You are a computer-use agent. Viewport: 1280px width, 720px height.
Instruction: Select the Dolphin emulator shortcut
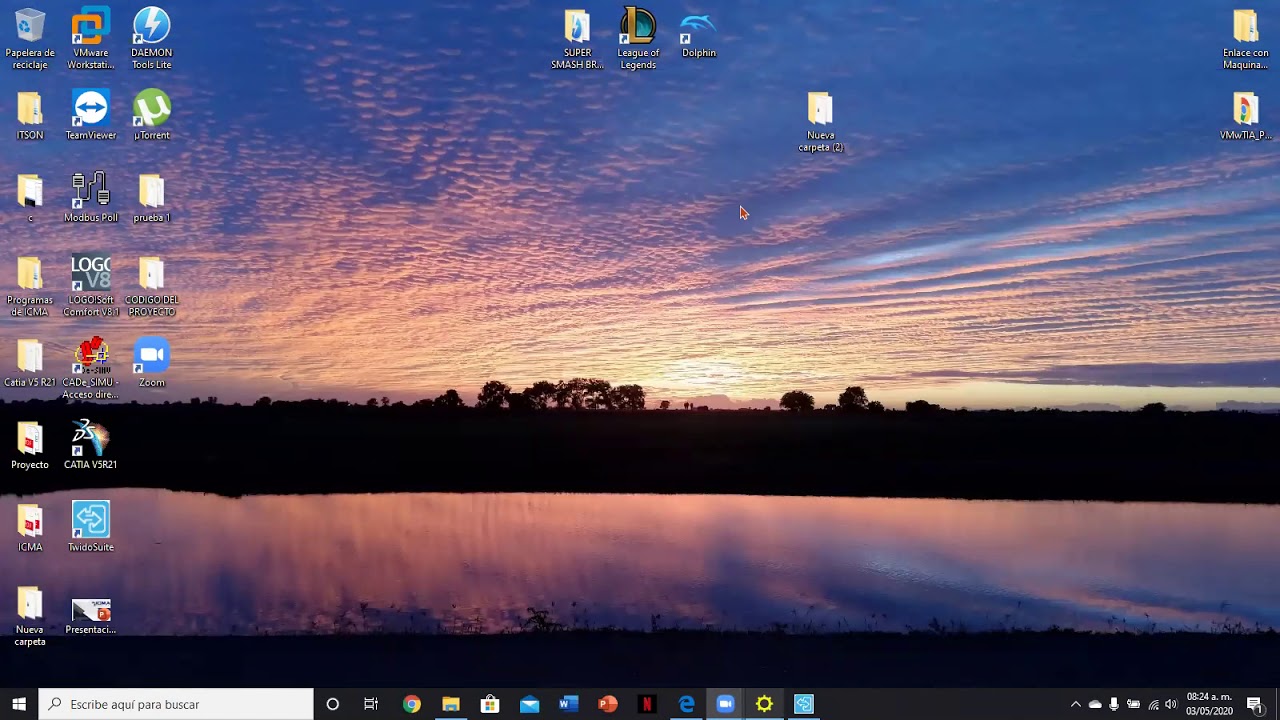699,33
